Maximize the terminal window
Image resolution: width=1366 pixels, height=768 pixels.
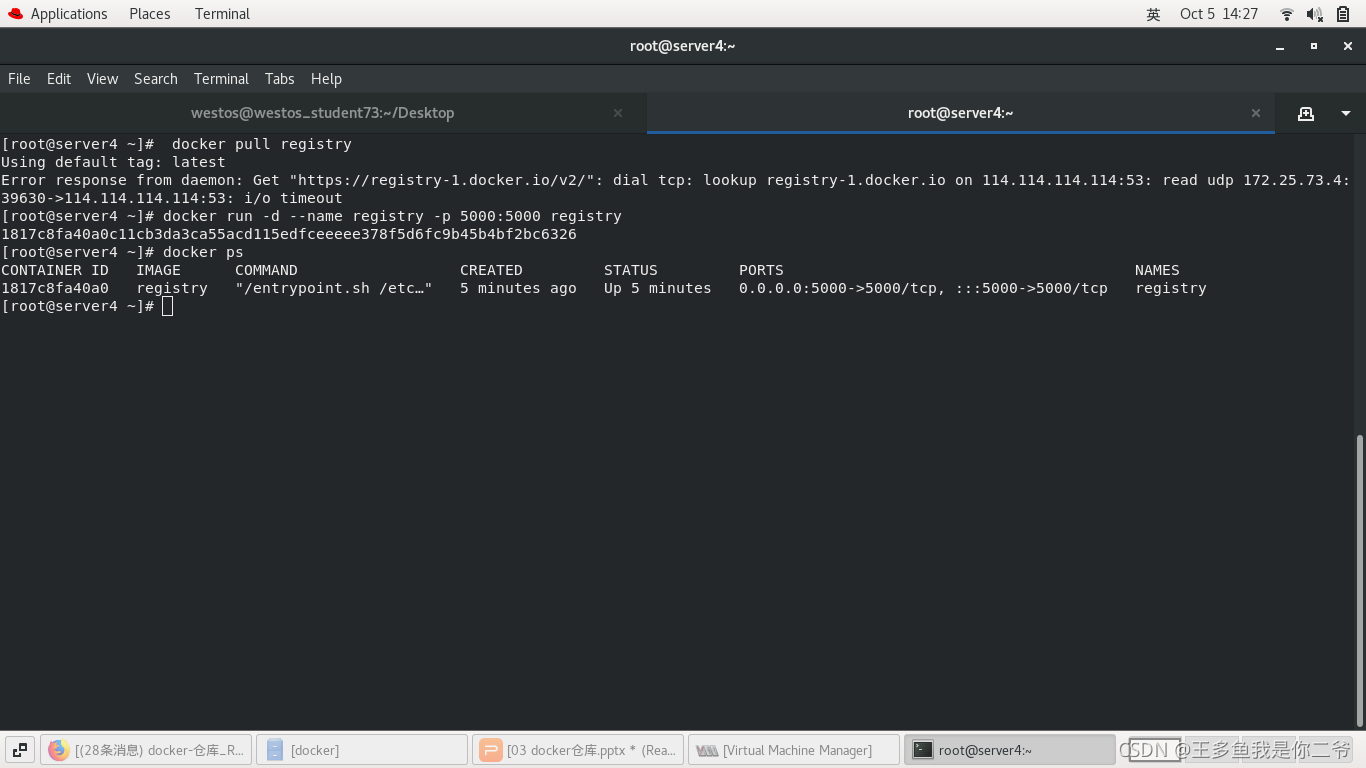click(1314, 46)
